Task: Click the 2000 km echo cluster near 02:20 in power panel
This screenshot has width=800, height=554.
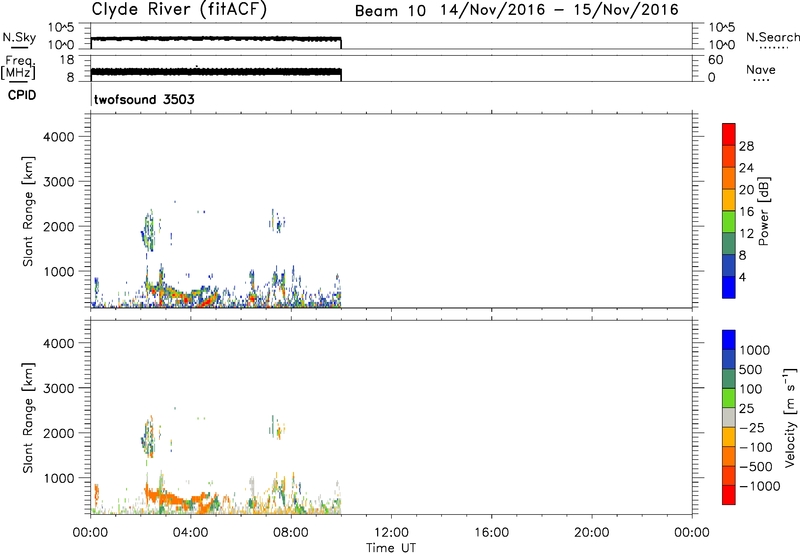Action: point(148,230)
